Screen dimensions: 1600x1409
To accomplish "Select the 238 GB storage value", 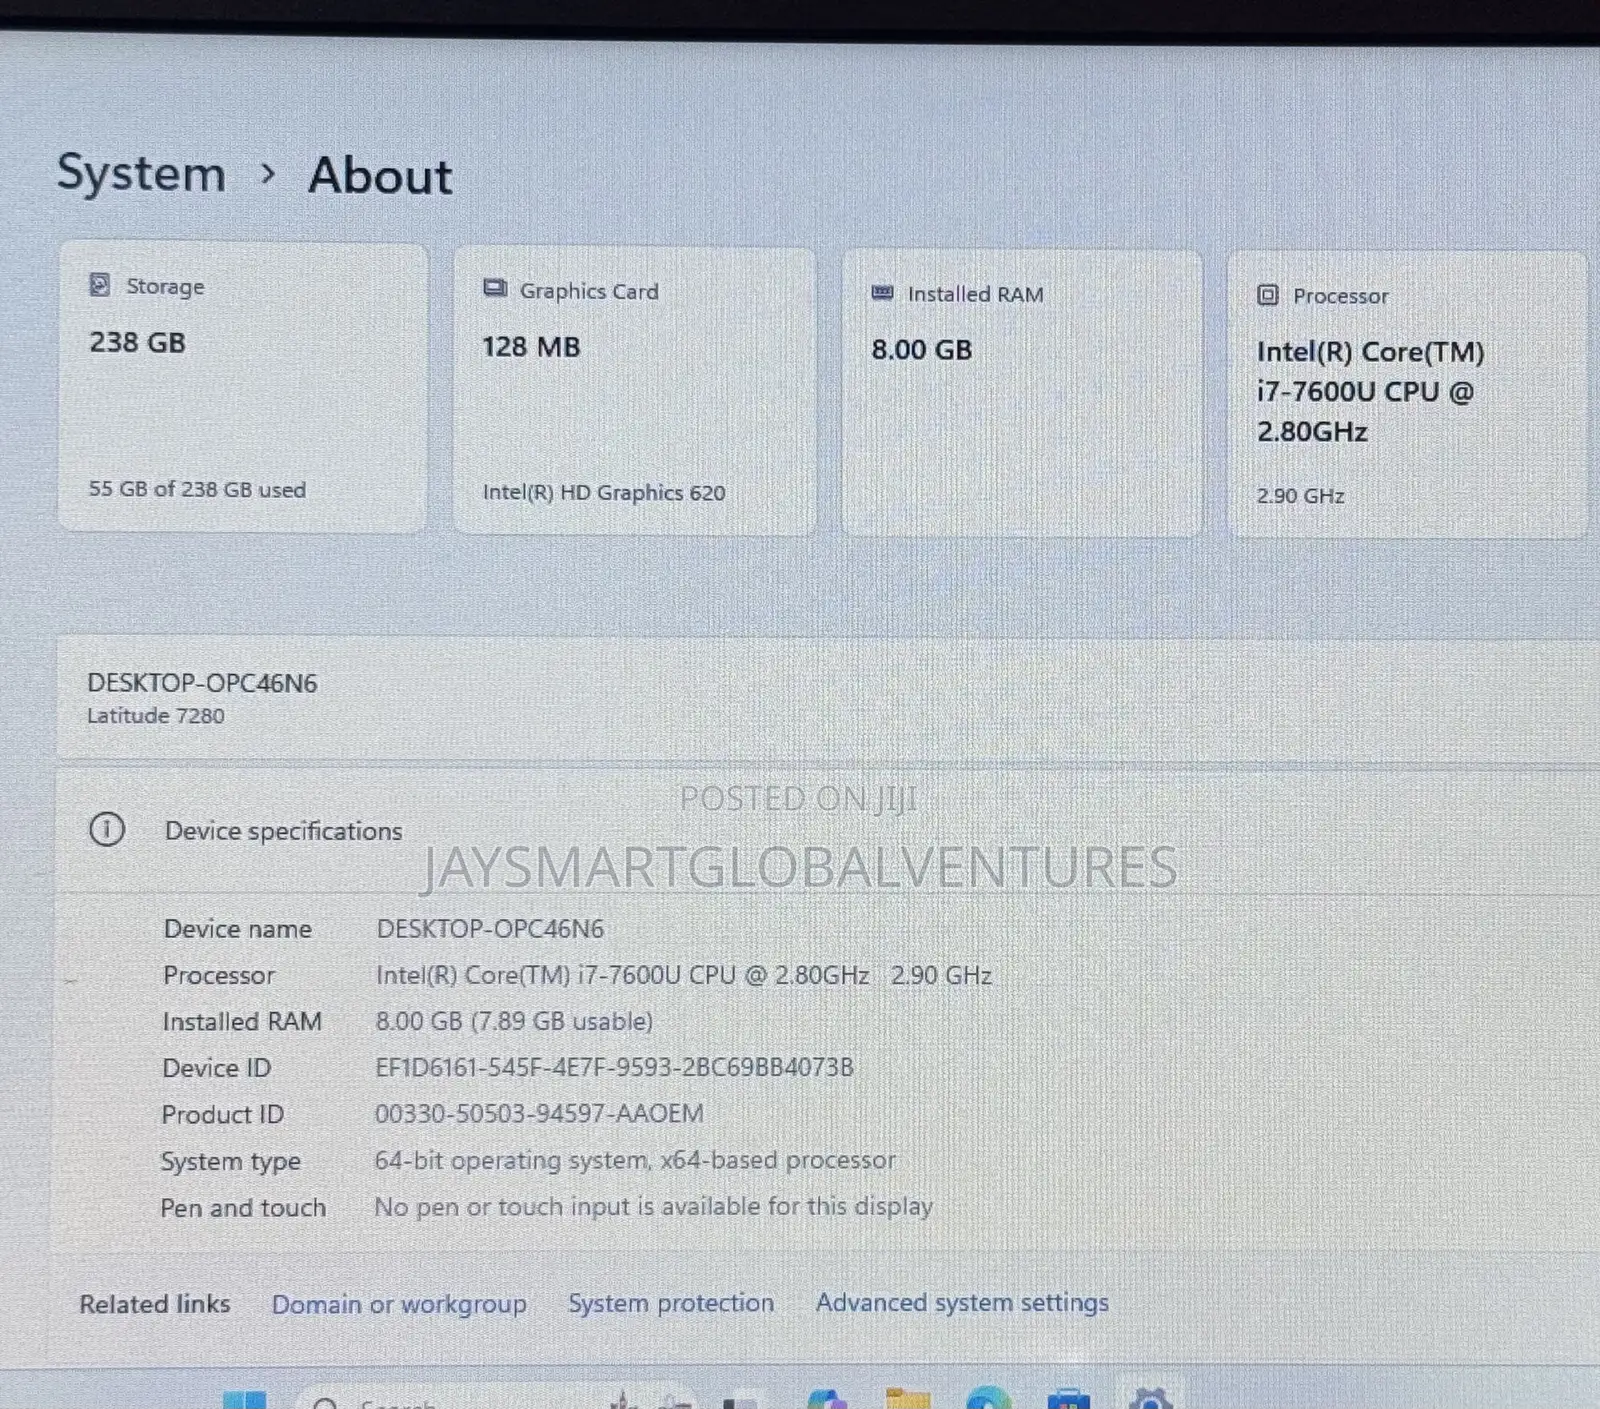I will point(137,342).
